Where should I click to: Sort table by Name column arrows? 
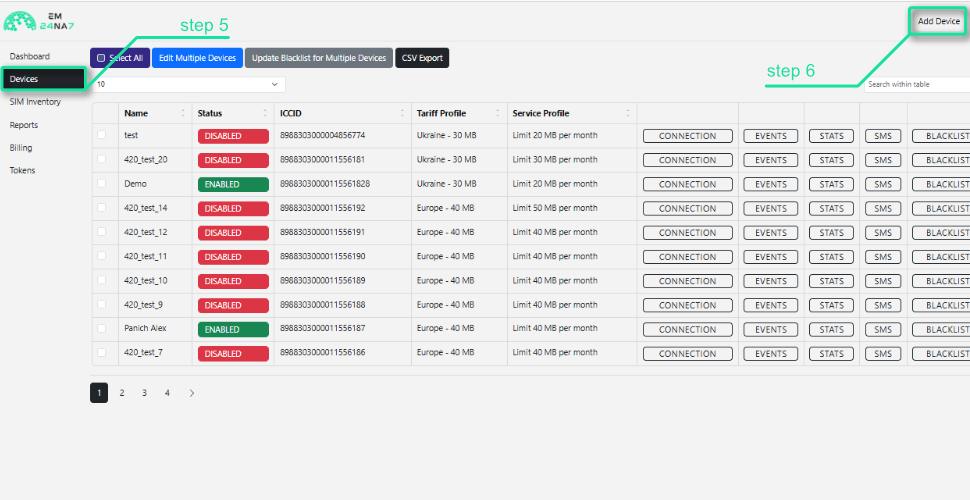point(182,113)
